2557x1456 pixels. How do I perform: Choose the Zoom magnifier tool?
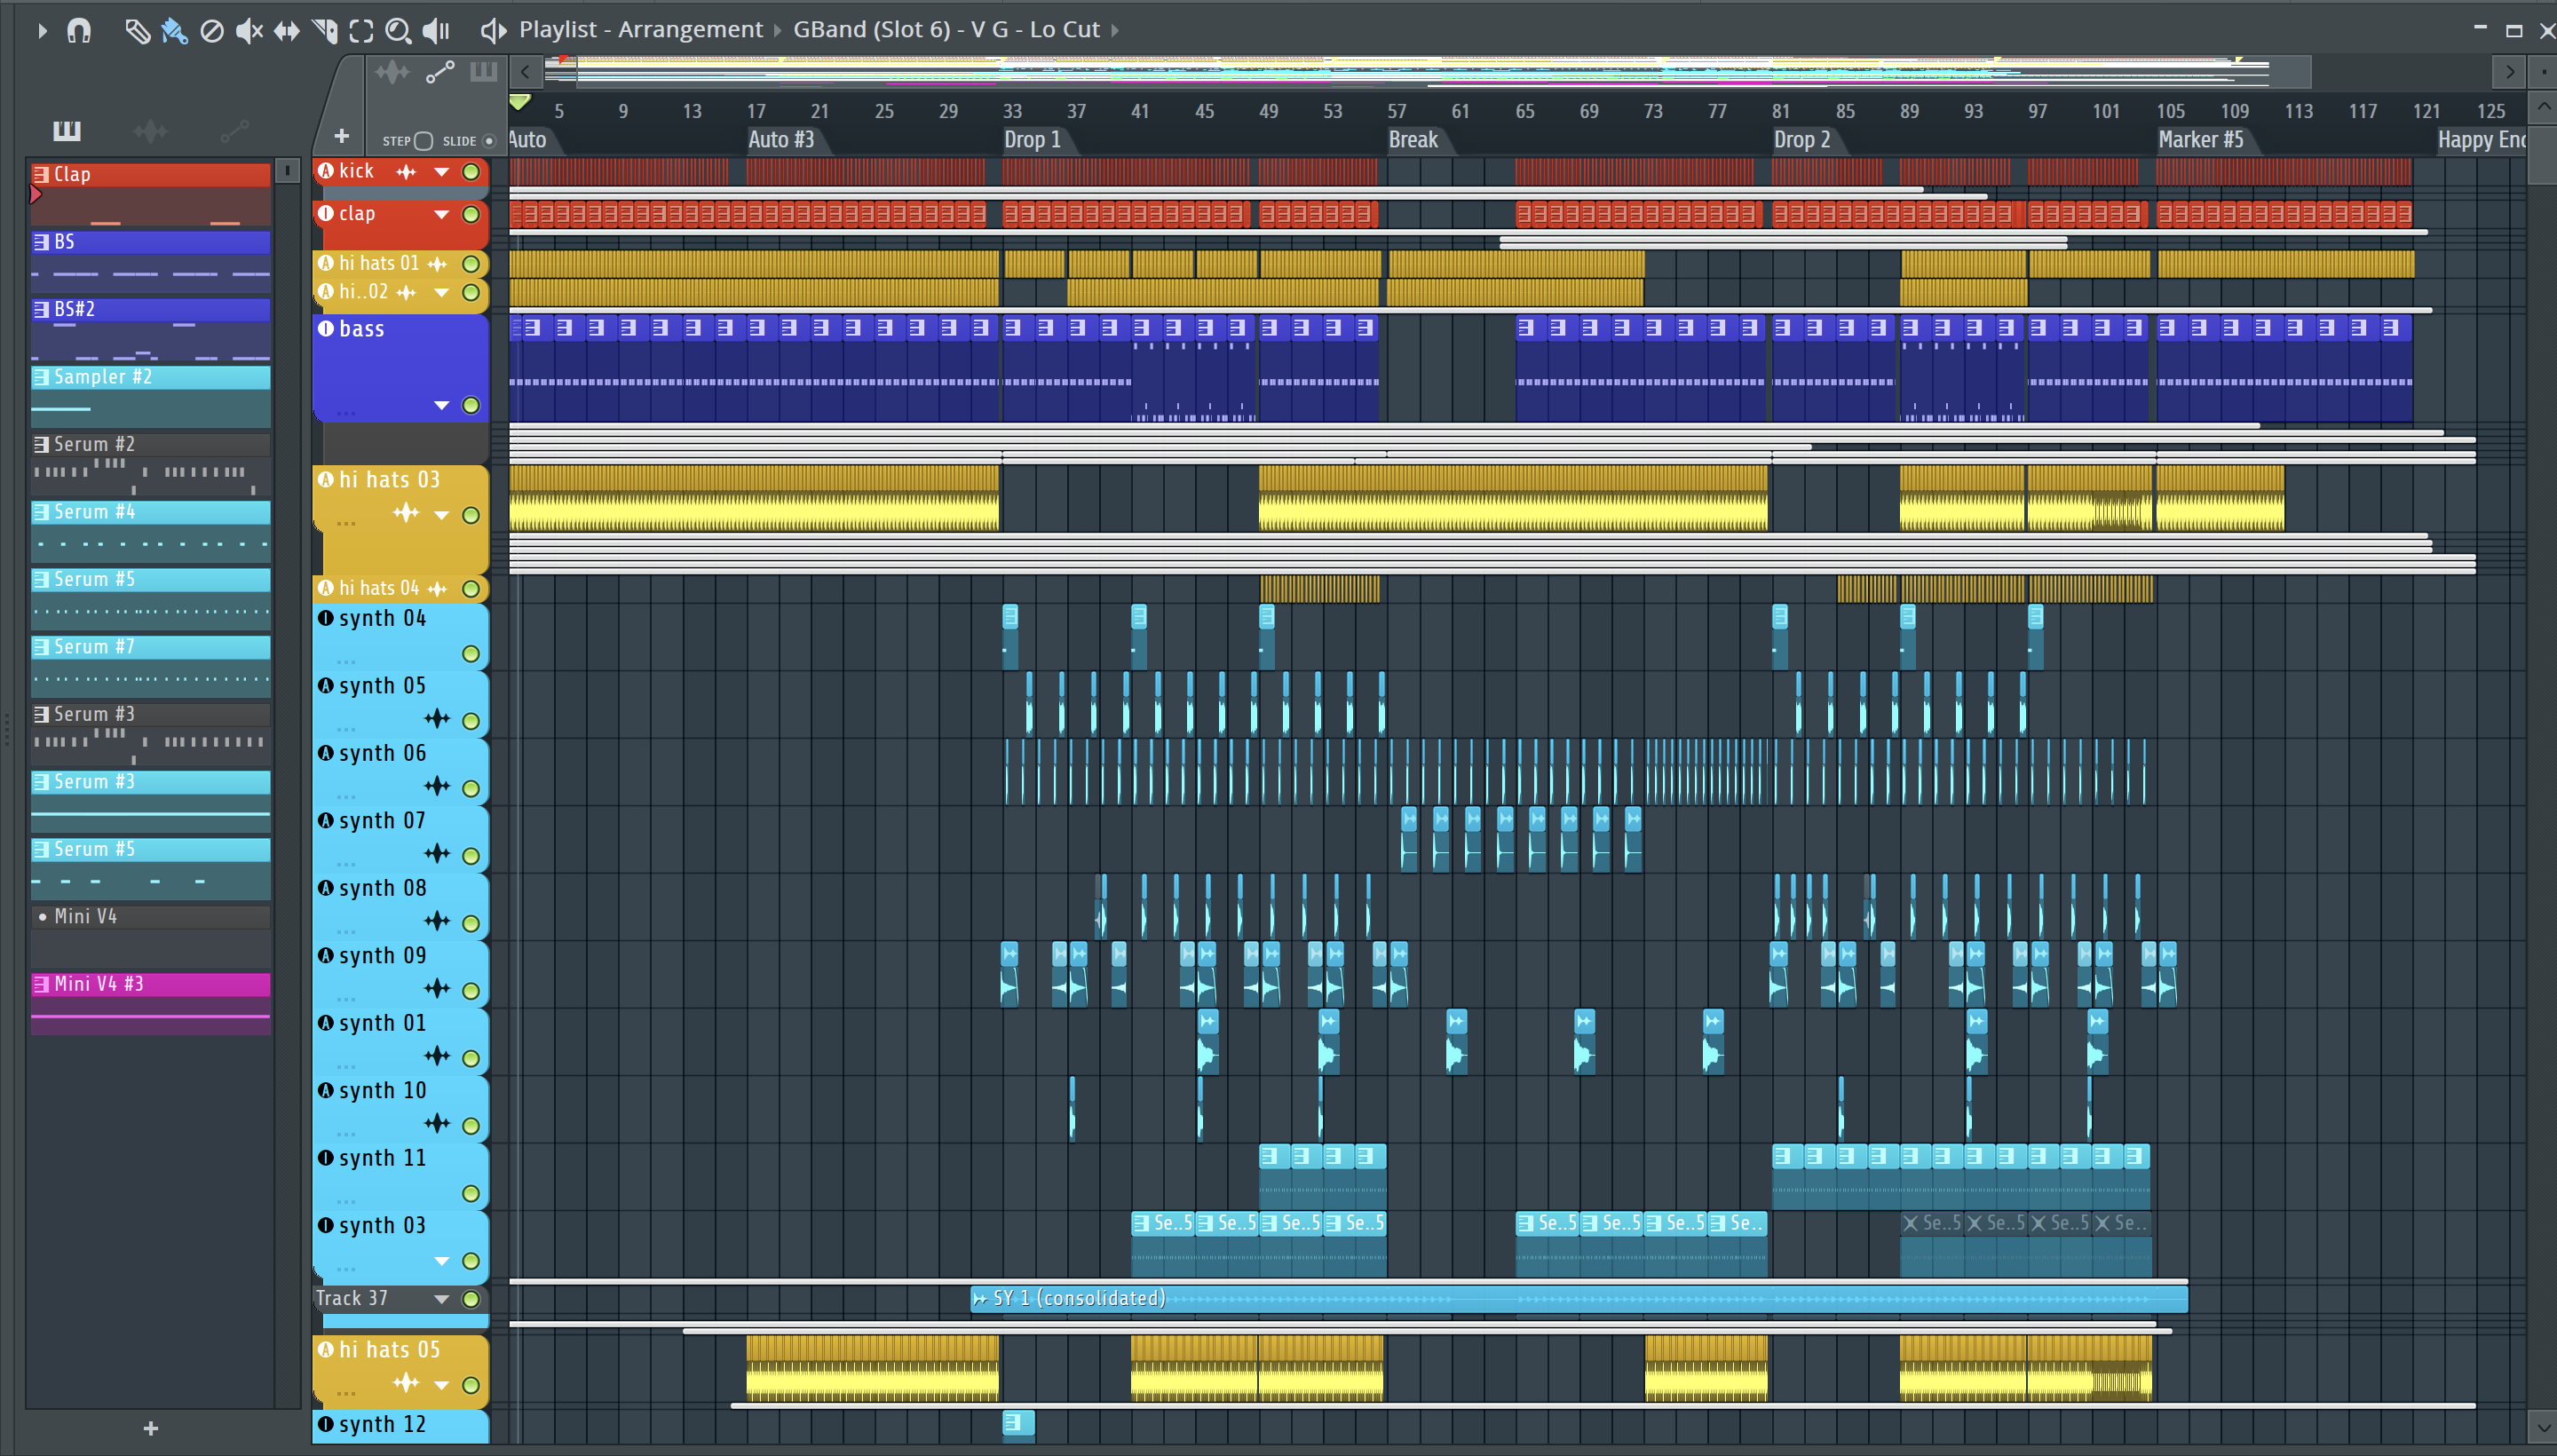[398, 31]
